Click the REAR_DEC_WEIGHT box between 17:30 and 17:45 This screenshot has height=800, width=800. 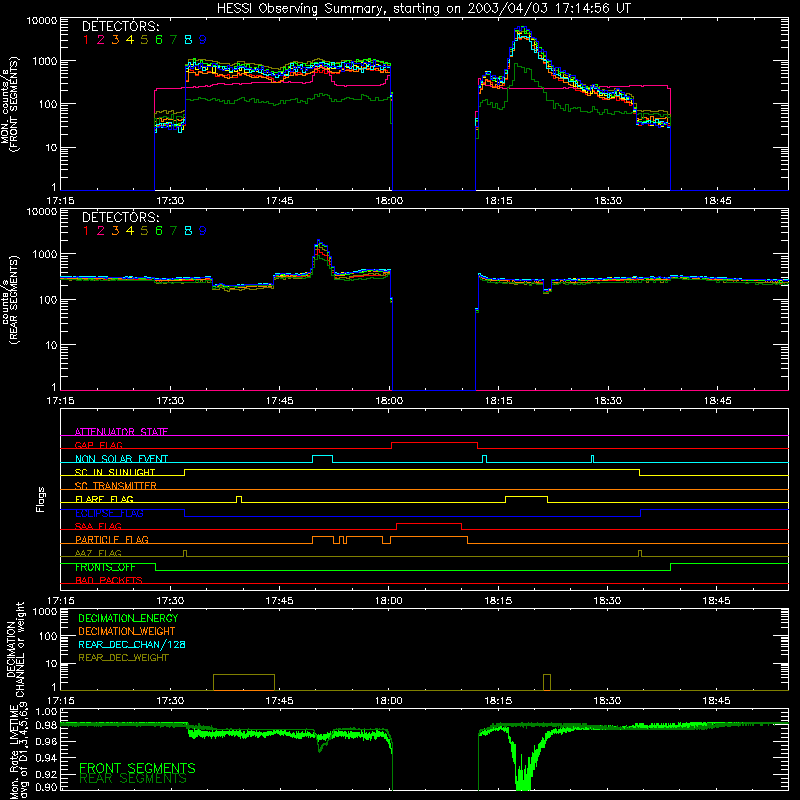tap(244, 682)
